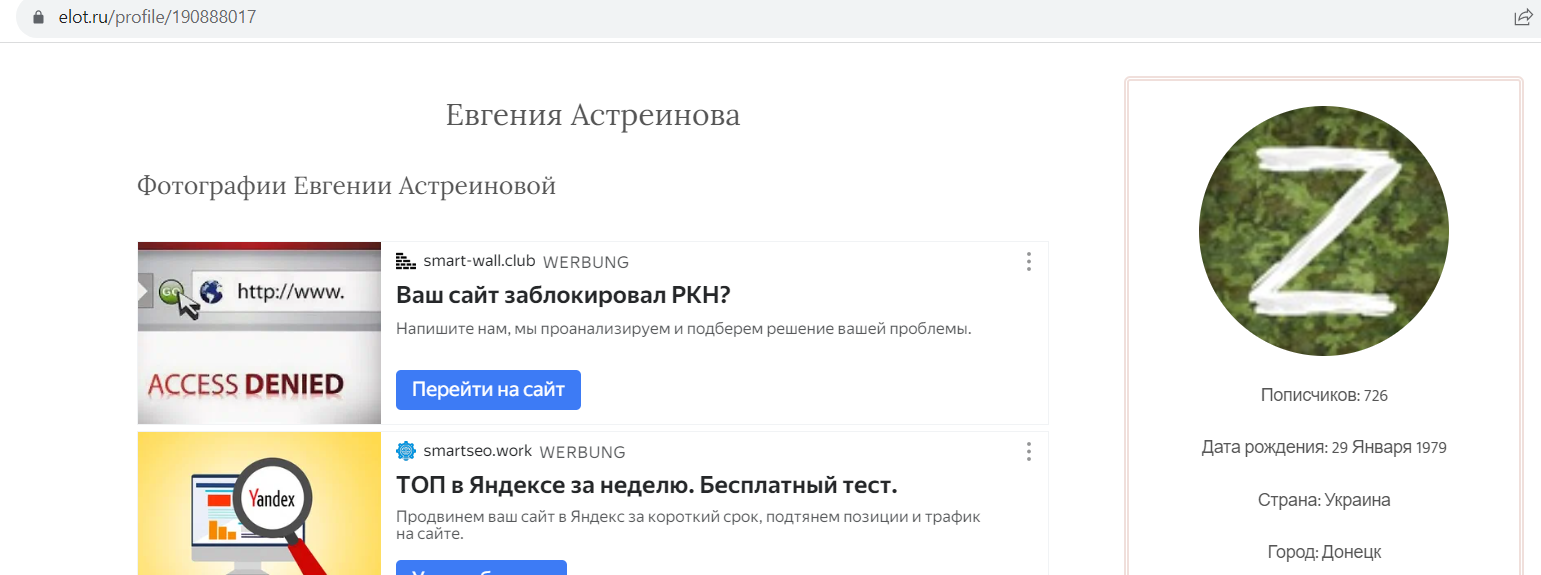Click the smartseo.work gear favicon
The image size is (1541, 575).
pos(406,451)
